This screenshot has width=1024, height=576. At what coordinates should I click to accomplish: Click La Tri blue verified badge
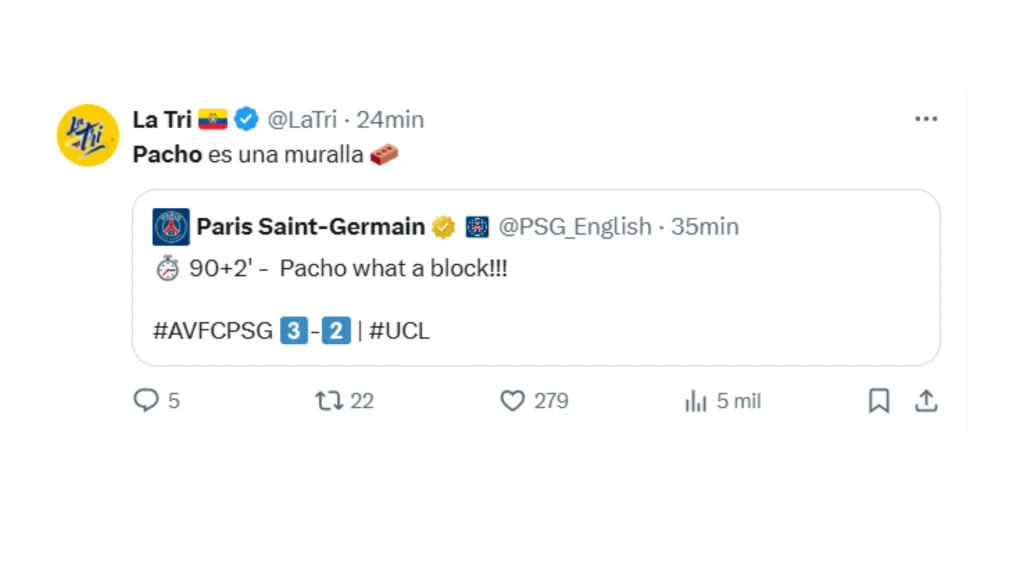point(247,120)
